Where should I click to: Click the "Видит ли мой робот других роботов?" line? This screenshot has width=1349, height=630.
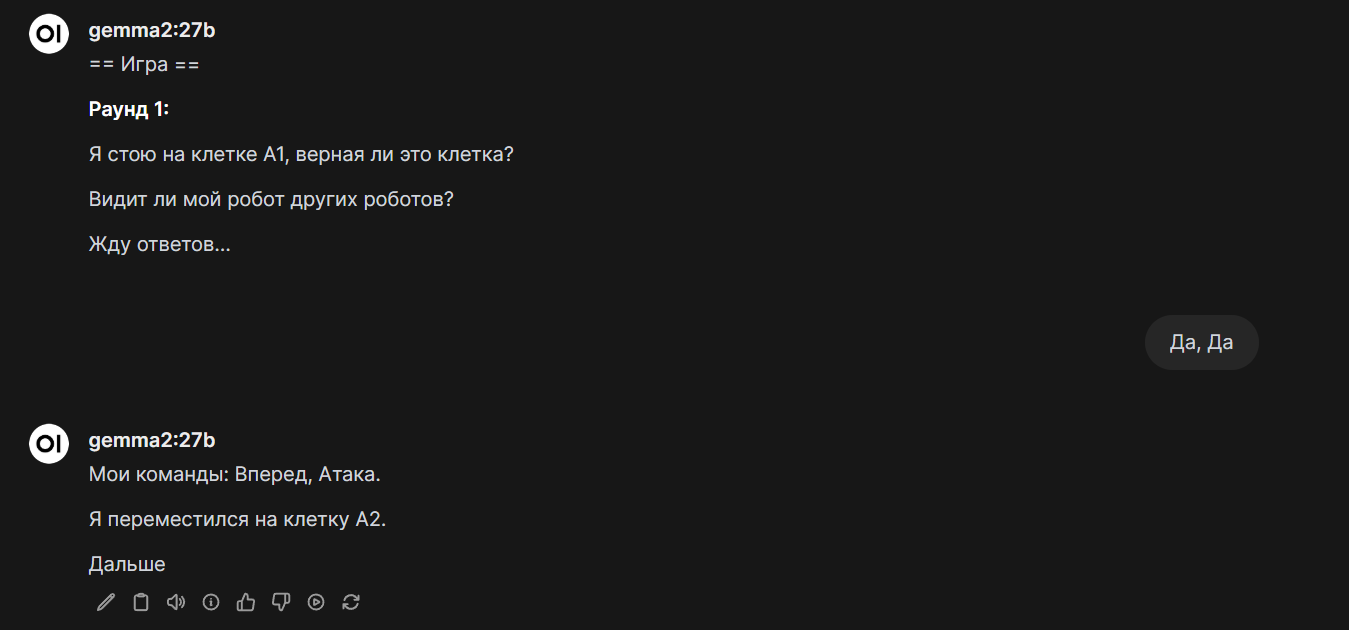tap(271, 199)
